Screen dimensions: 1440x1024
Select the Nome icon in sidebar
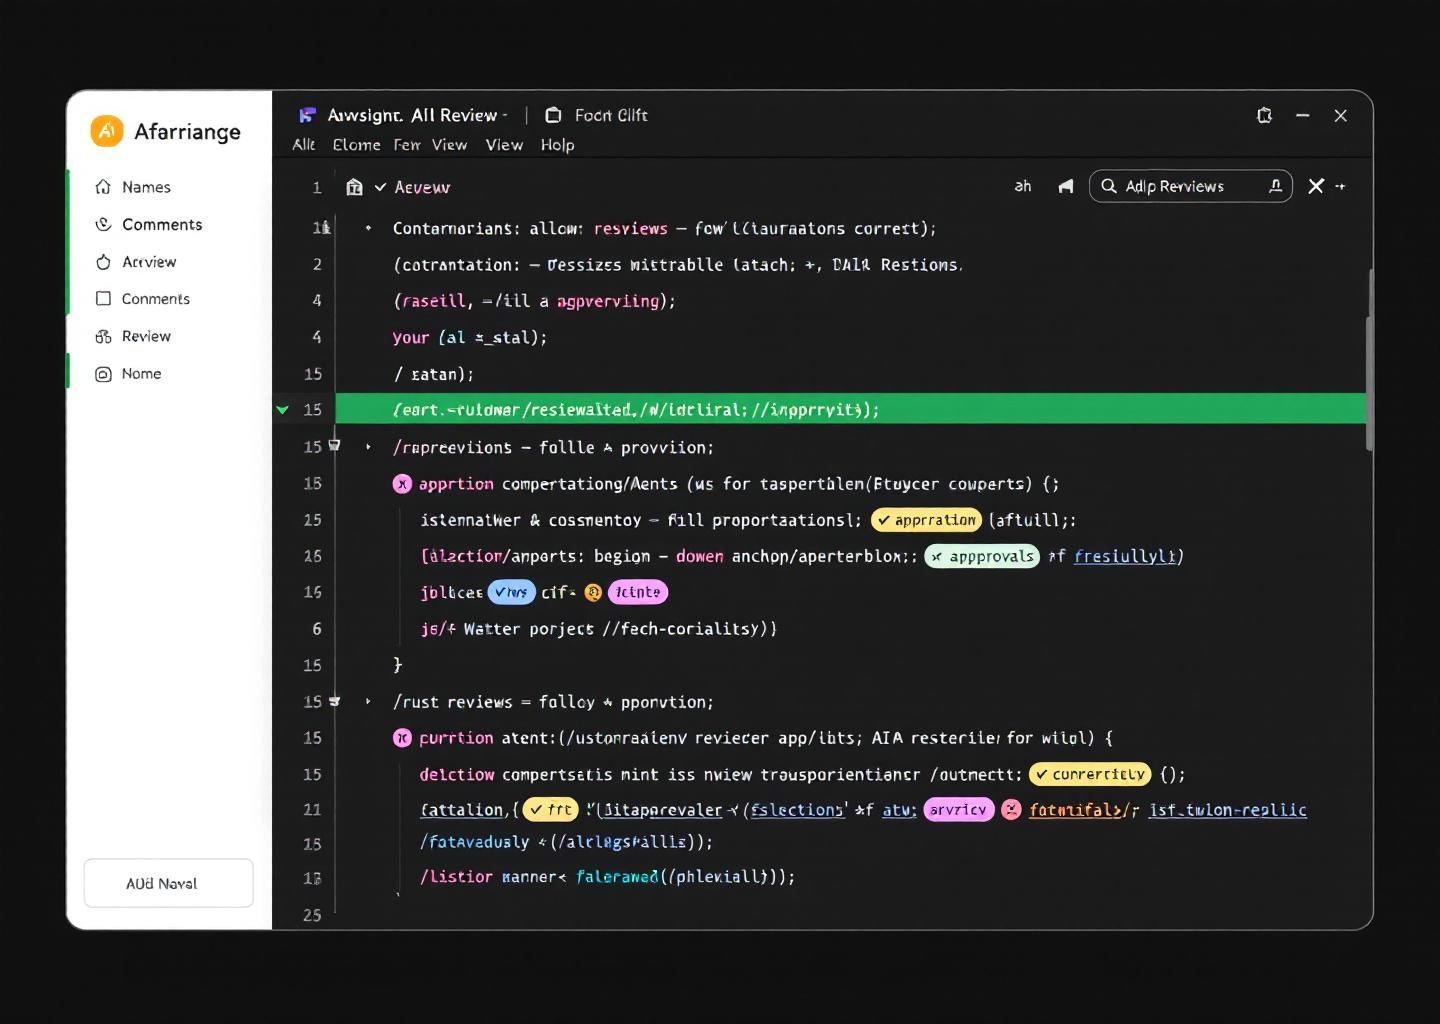104,373
